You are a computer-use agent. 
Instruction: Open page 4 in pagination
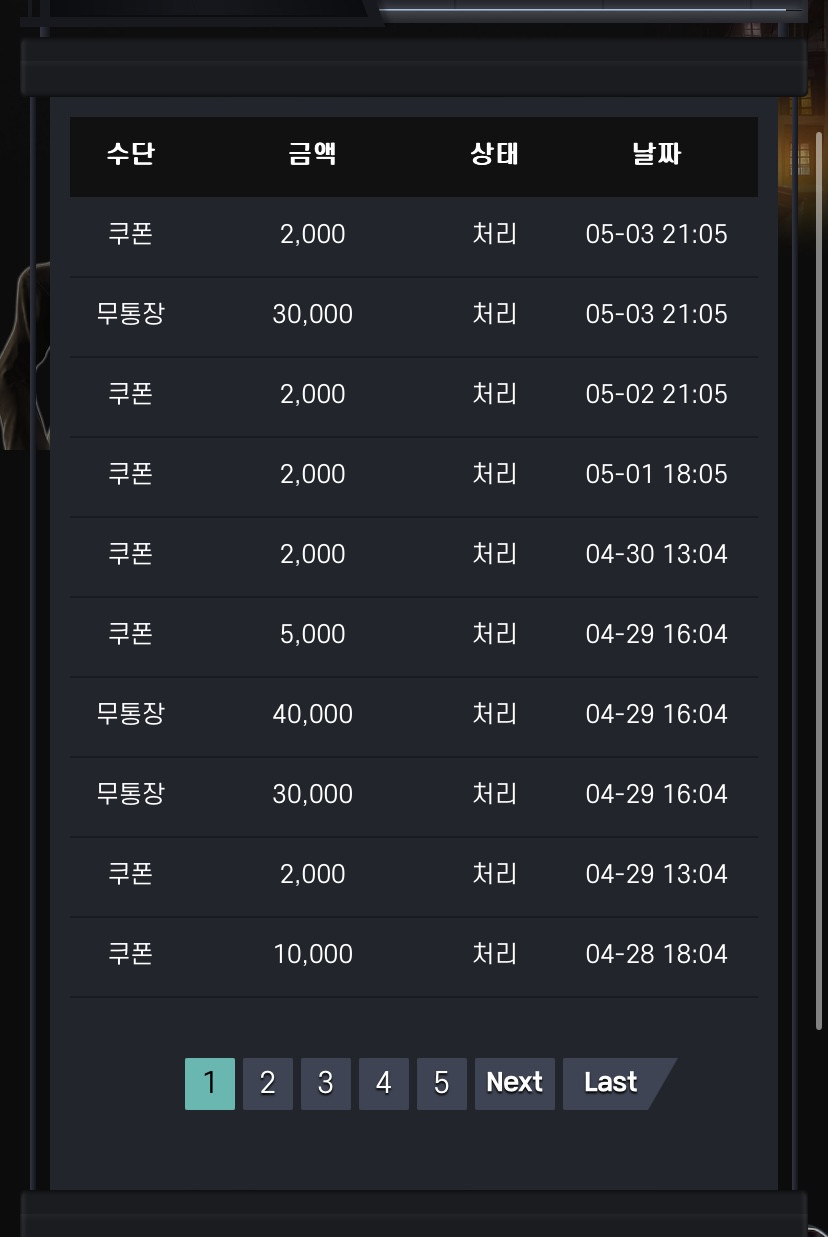384,1084
